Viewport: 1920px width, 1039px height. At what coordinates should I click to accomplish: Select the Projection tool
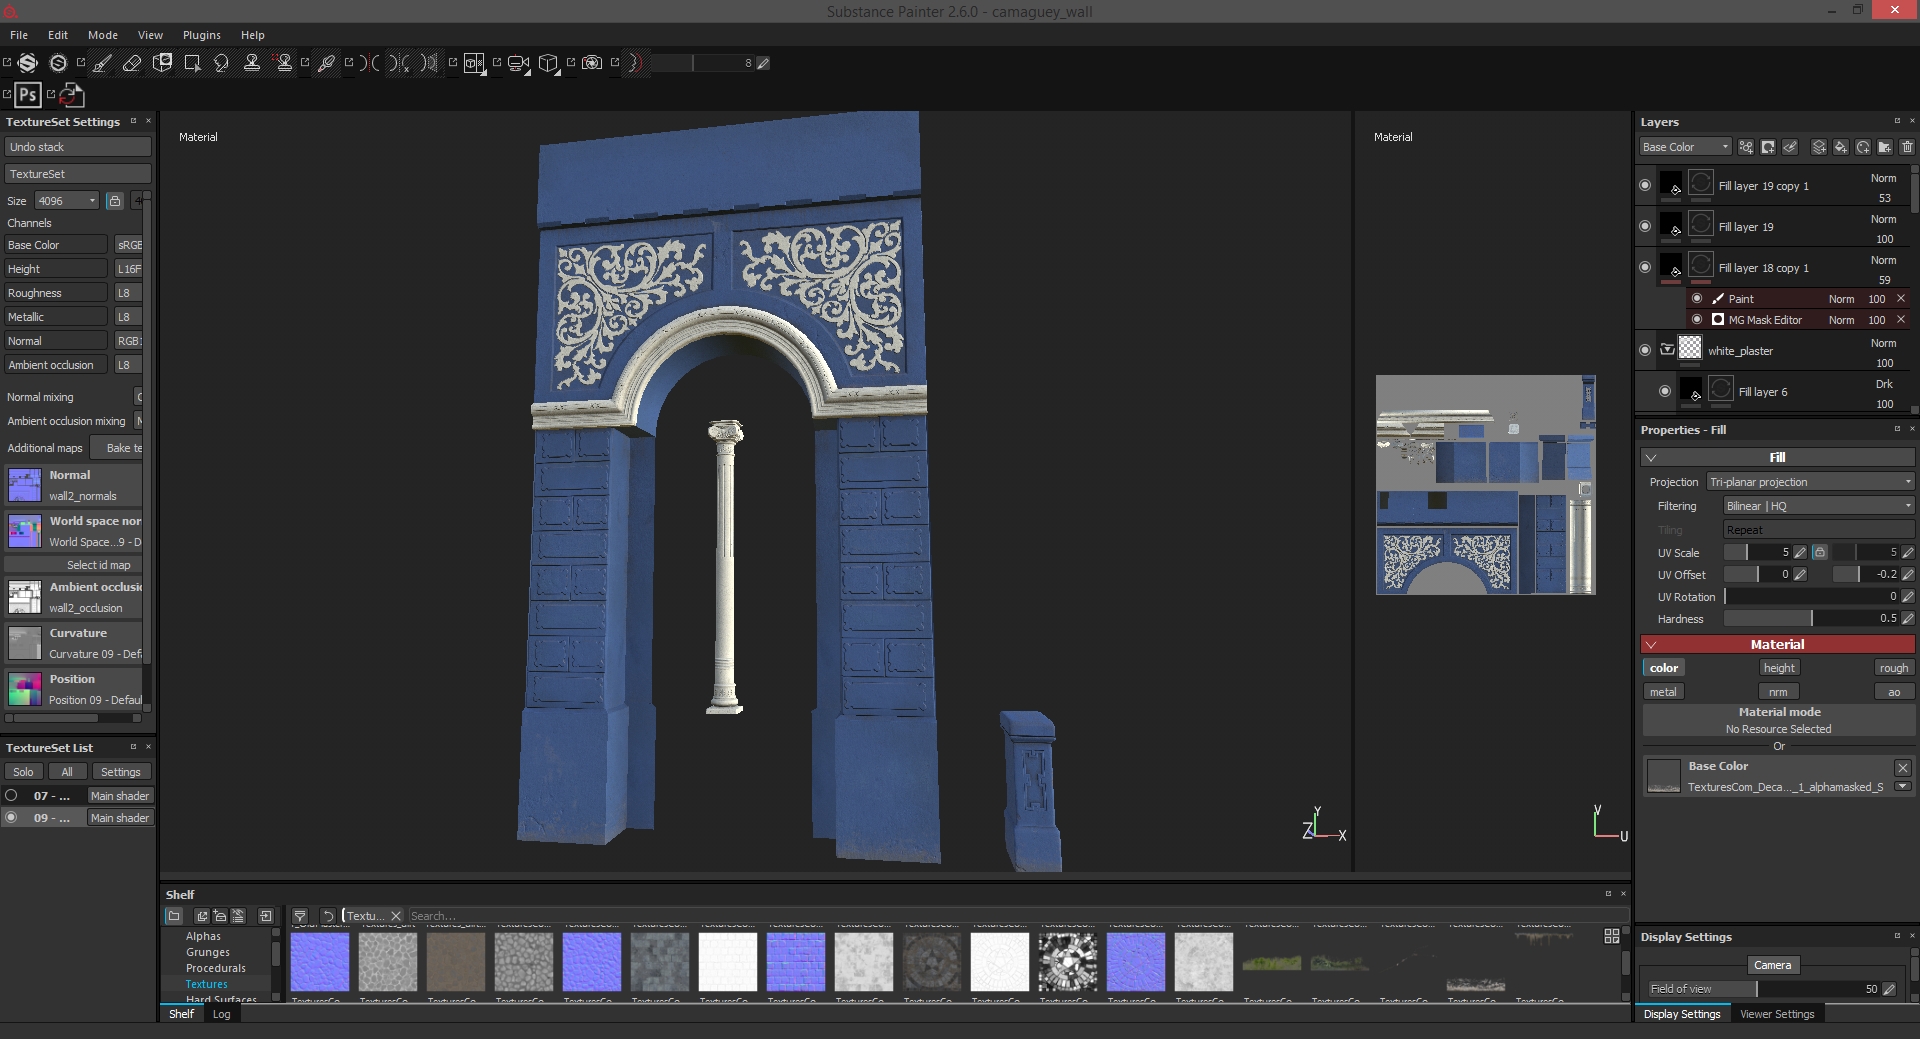[162, 63]
